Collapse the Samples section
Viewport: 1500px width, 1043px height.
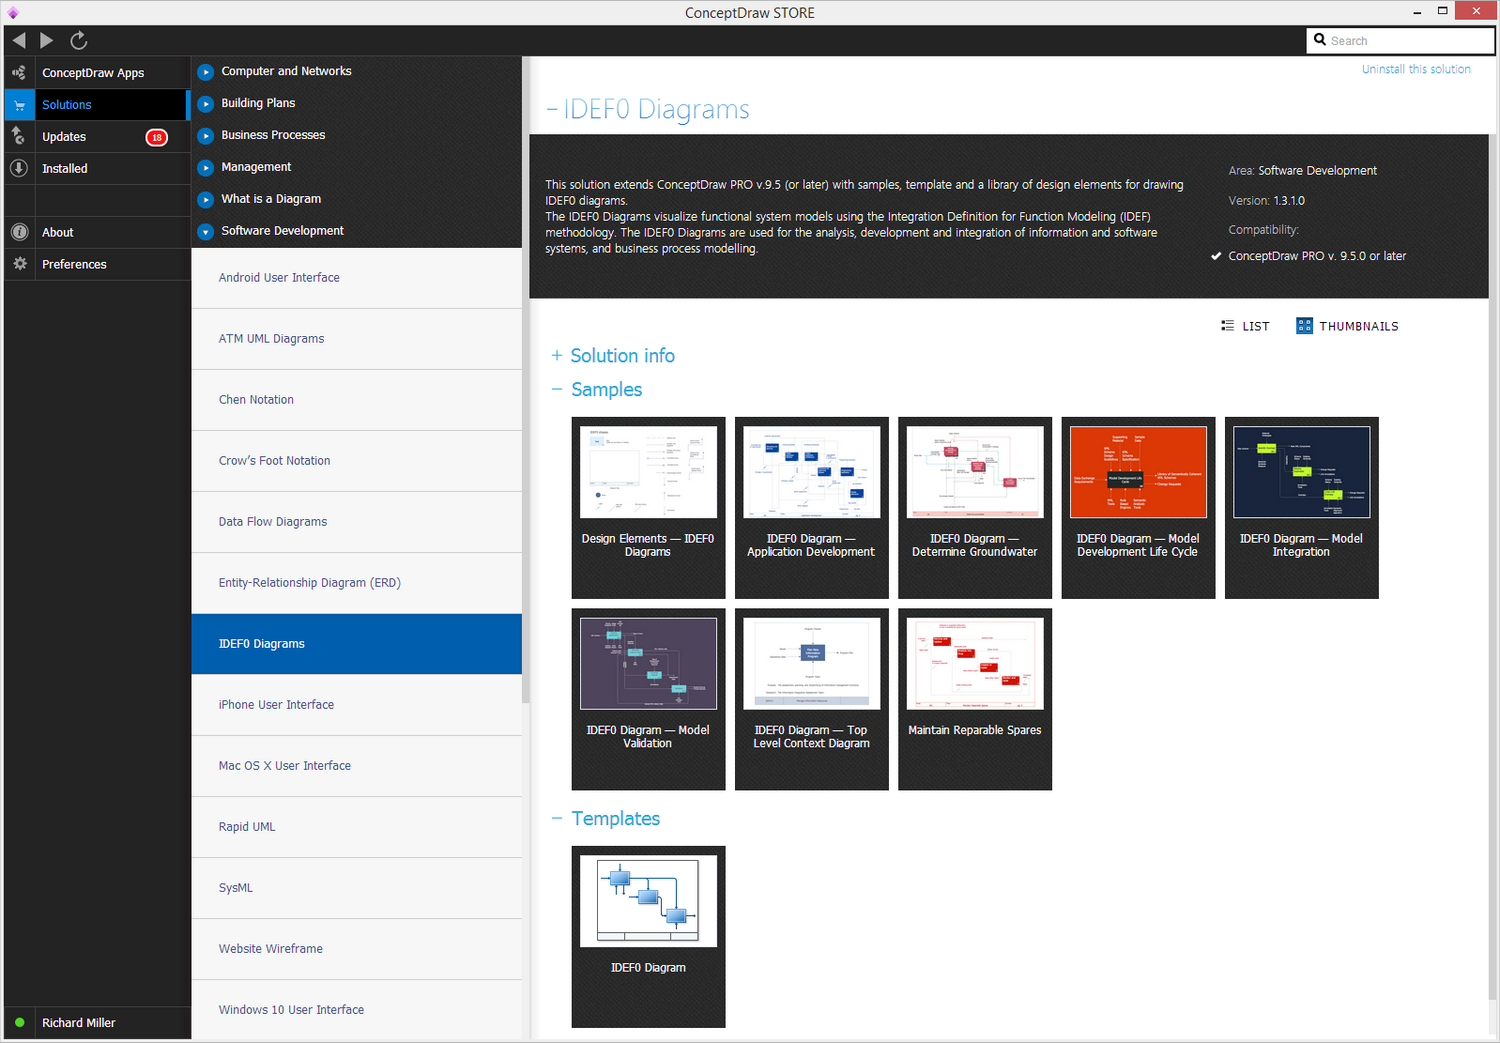(557, 390)
